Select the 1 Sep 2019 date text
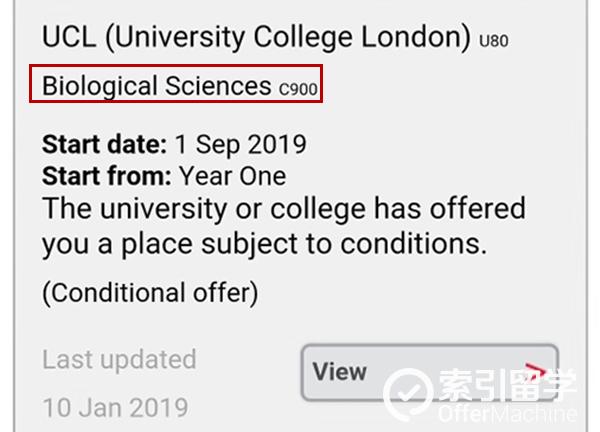Viewport: 600px width, 432px height. coord(241,145)
